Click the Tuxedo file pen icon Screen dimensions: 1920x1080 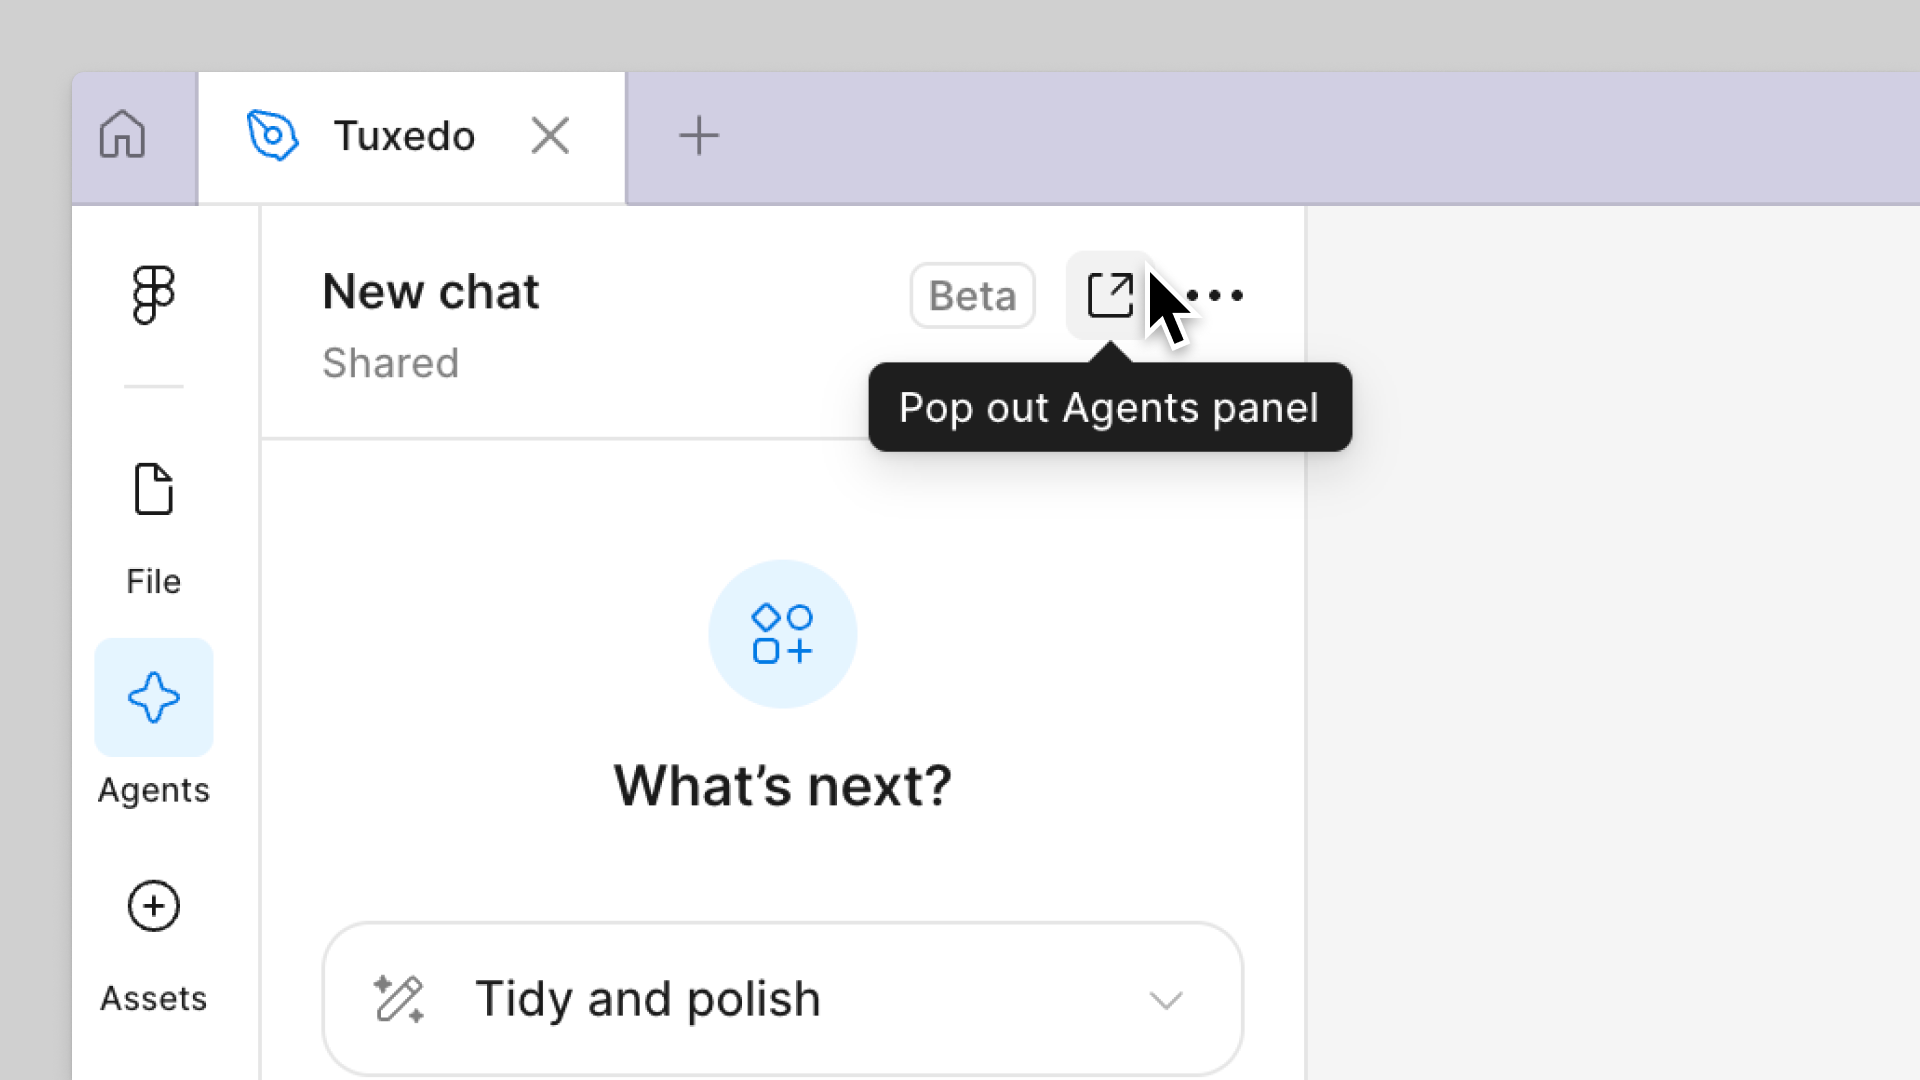coord(272,135)
